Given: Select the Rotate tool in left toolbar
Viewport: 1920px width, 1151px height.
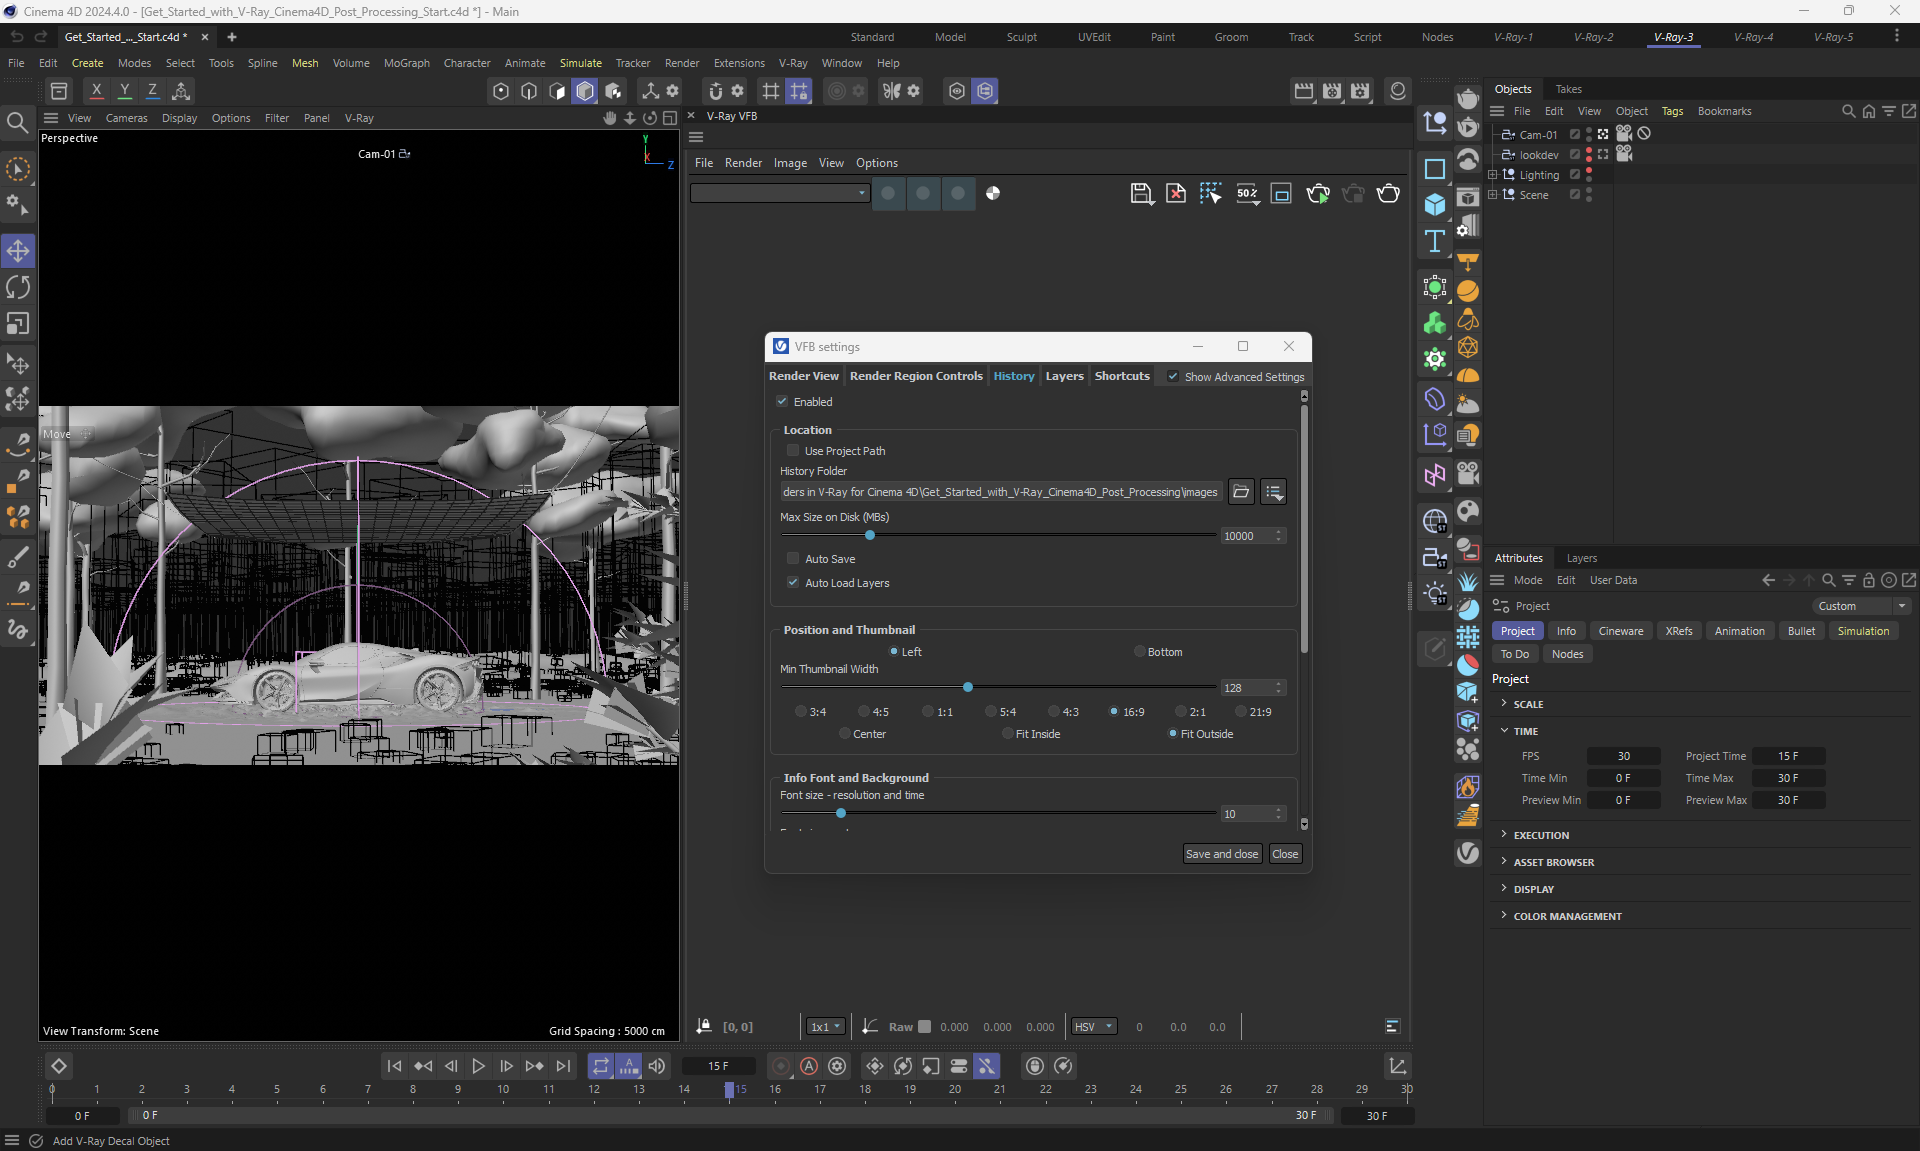Looking at the screenshot, I should [18, 288].
